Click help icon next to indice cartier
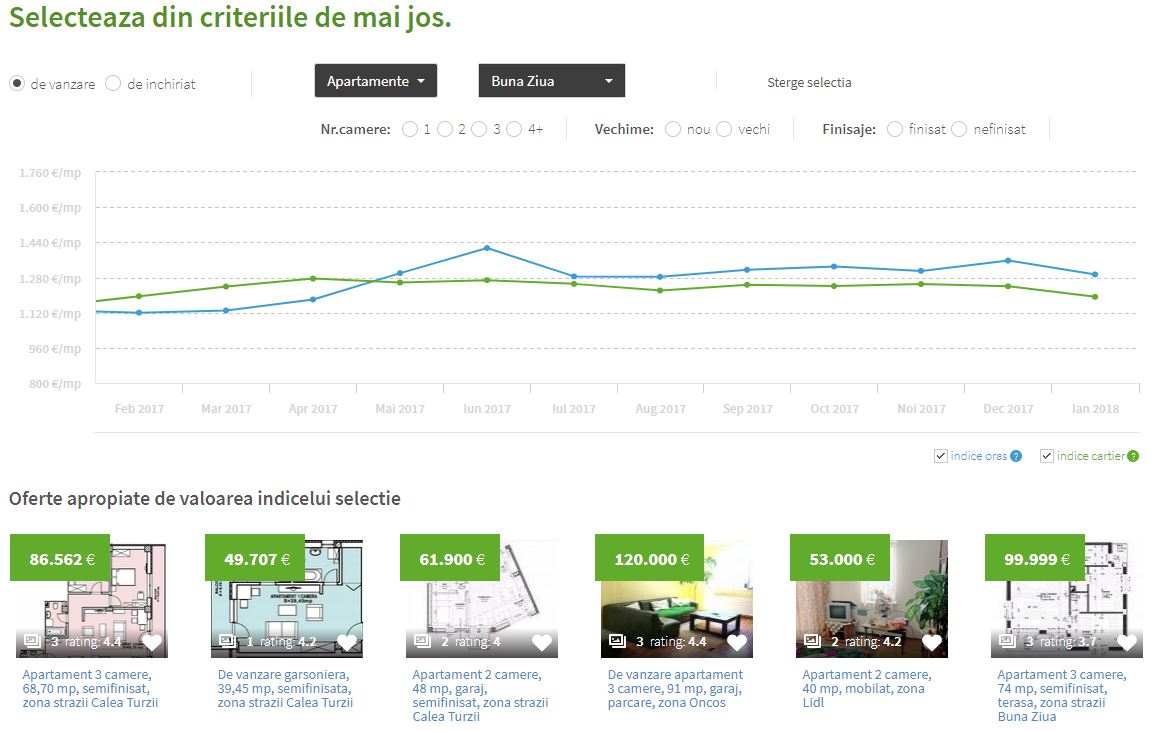Screen dimensions: 1160x731 [x=1133, y=457]
